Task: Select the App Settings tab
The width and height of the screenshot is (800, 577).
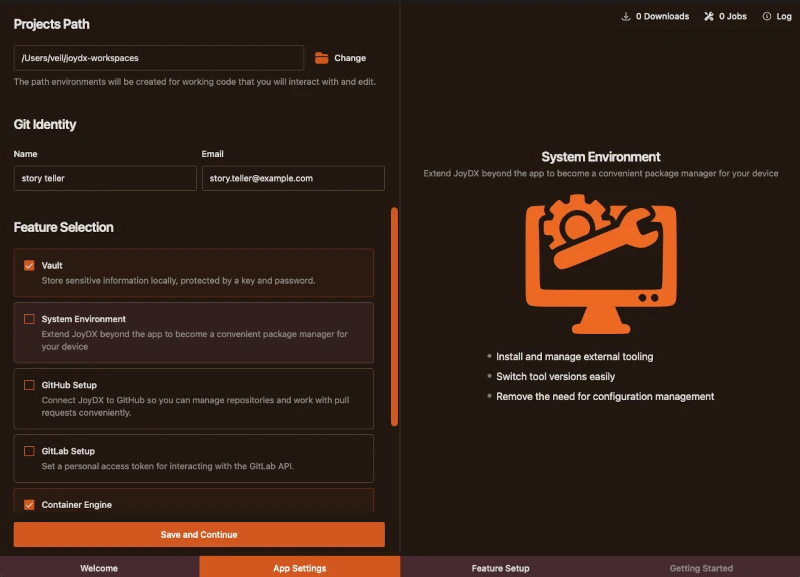Action: point(299,568)
